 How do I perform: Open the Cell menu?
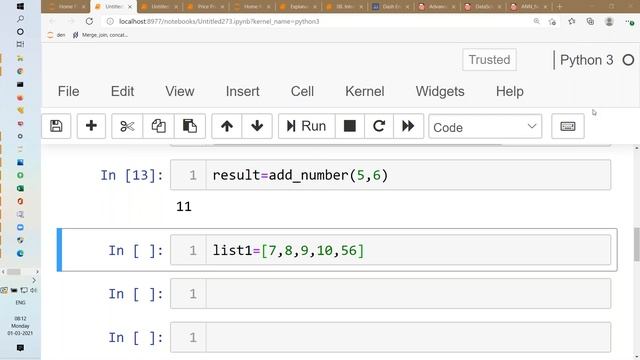pos(302,91)
